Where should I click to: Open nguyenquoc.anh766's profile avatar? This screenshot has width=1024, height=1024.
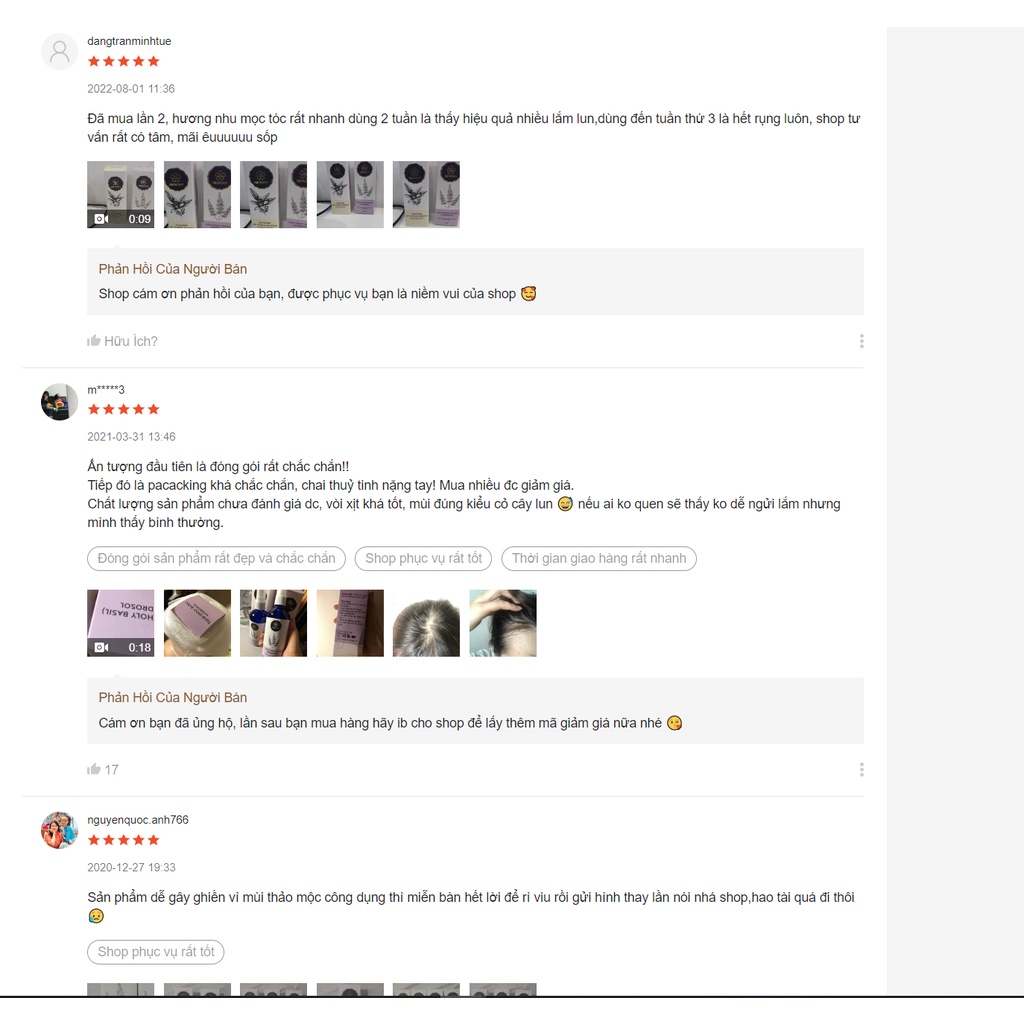(59, 830)
